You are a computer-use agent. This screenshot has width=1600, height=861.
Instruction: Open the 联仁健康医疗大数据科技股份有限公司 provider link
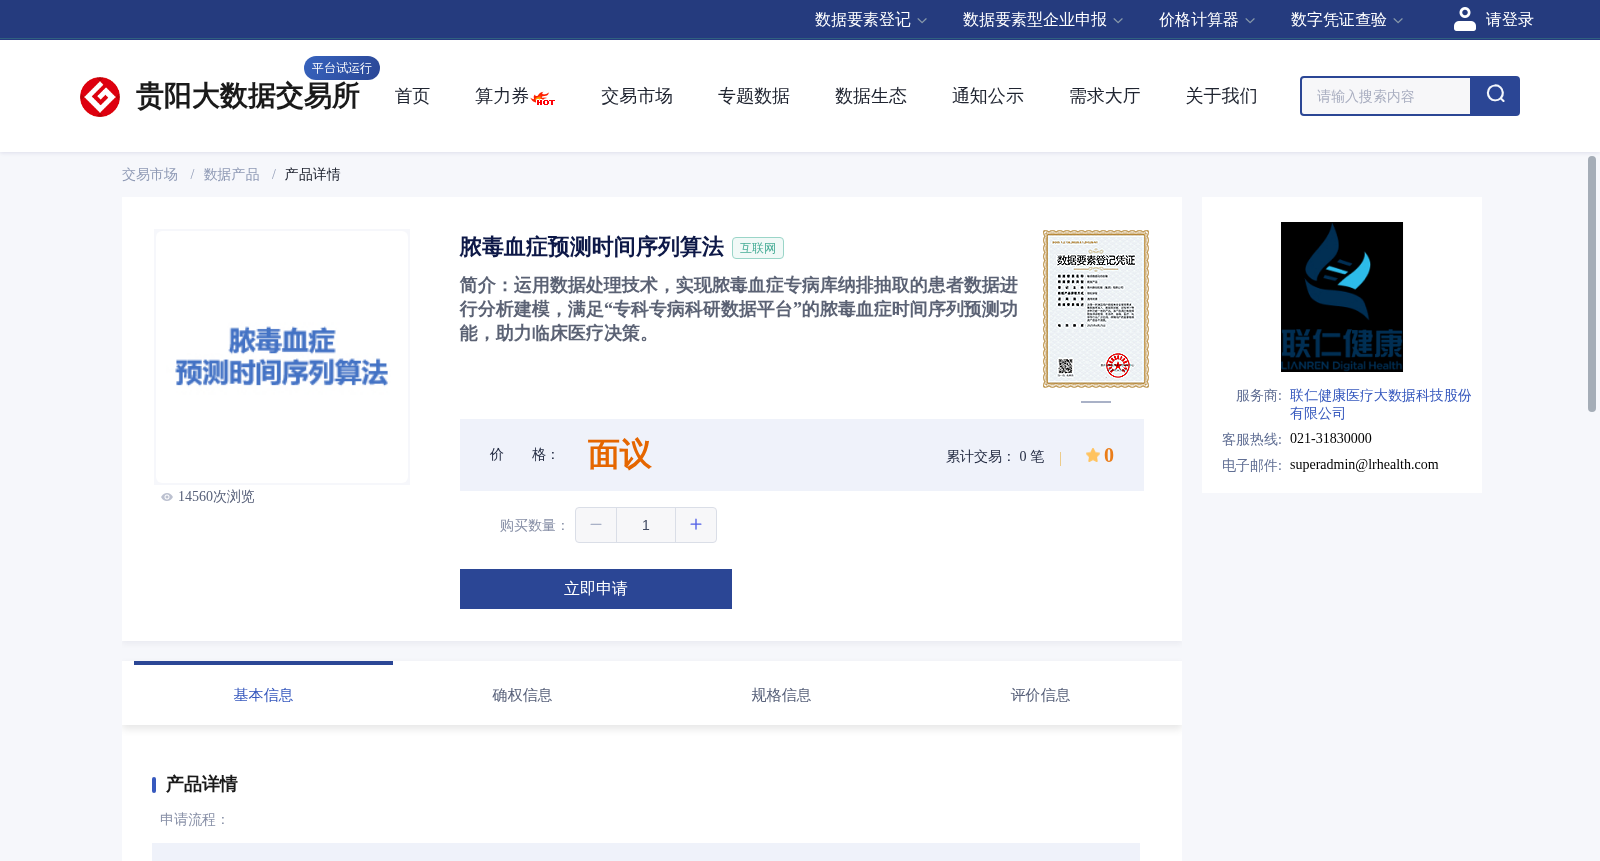click(1380, 404)
